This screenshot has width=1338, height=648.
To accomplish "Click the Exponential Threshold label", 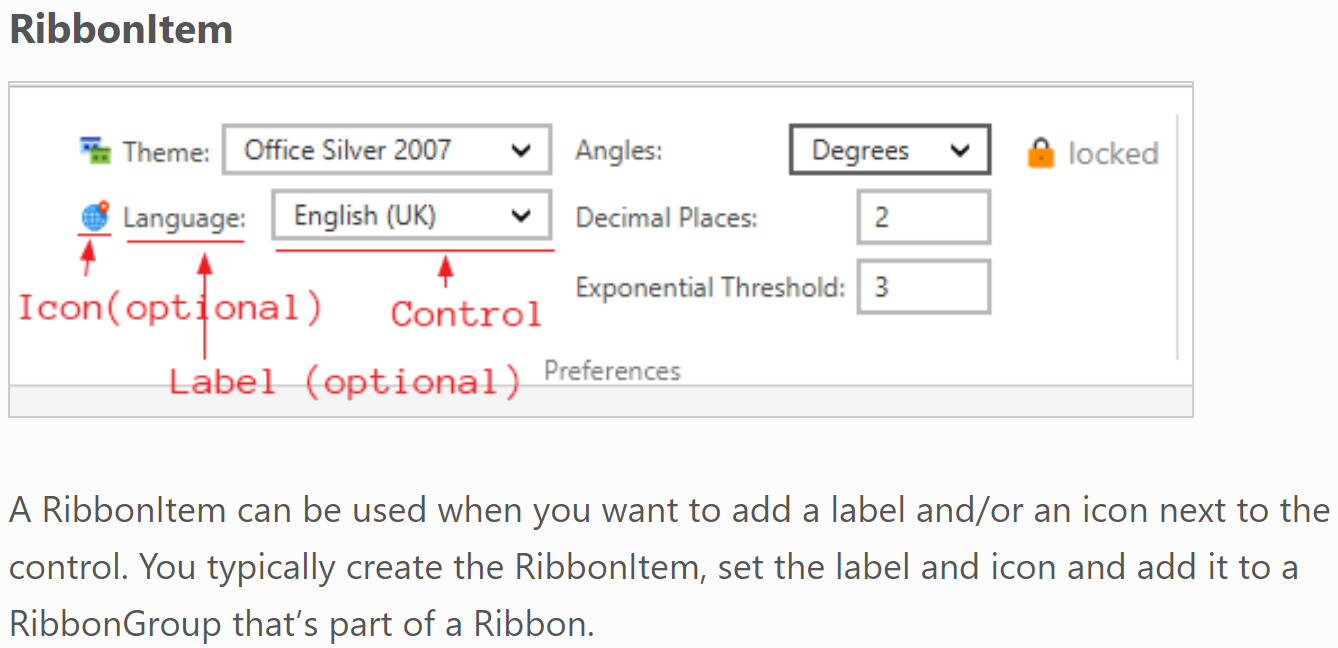I will pos(710,288).
